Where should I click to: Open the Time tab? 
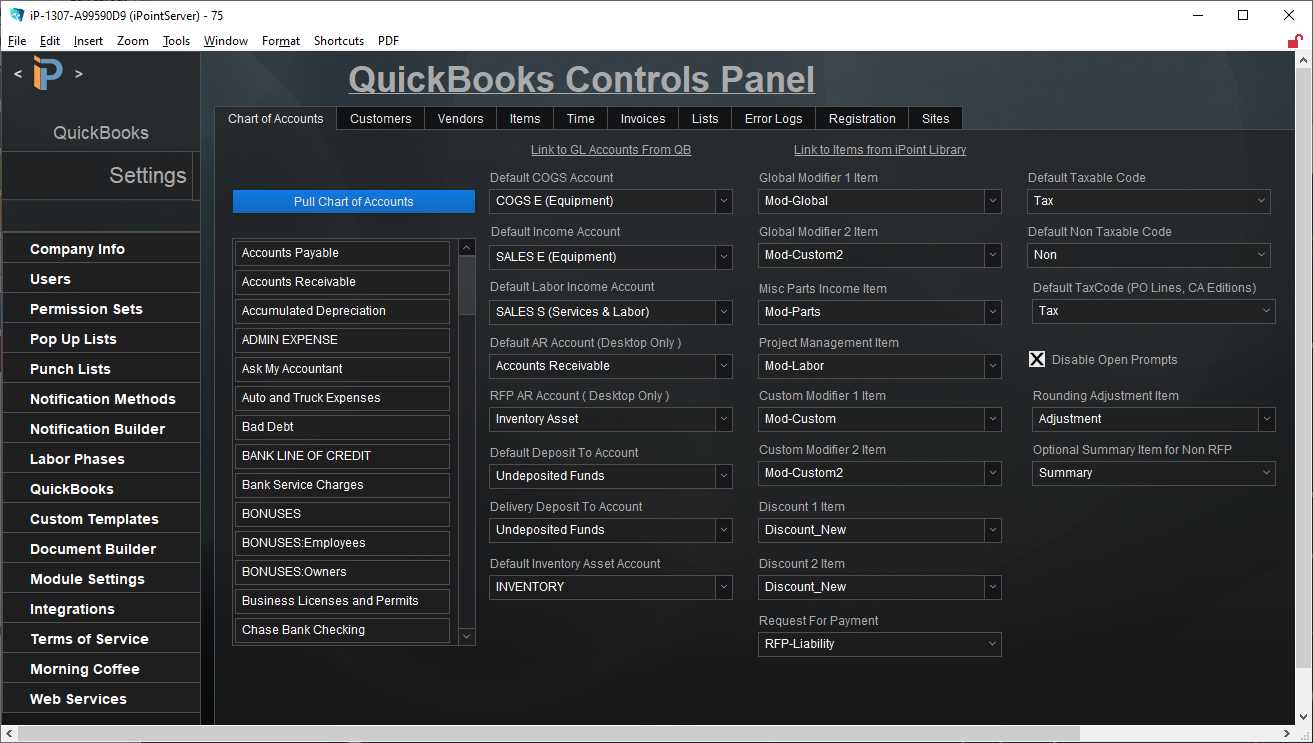(581, 118)
